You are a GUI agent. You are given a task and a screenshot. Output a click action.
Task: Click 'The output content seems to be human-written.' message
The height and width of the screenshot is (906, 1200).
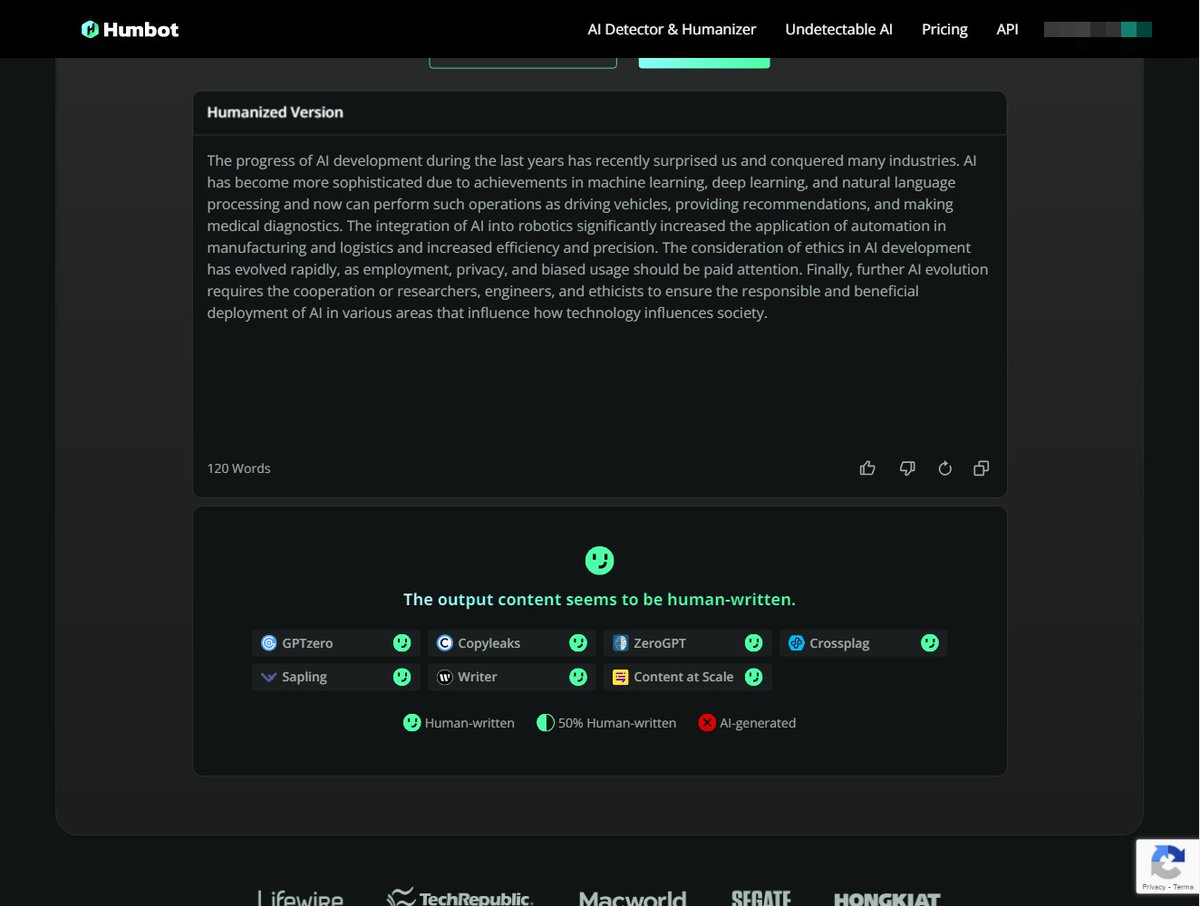pos(599,600)
